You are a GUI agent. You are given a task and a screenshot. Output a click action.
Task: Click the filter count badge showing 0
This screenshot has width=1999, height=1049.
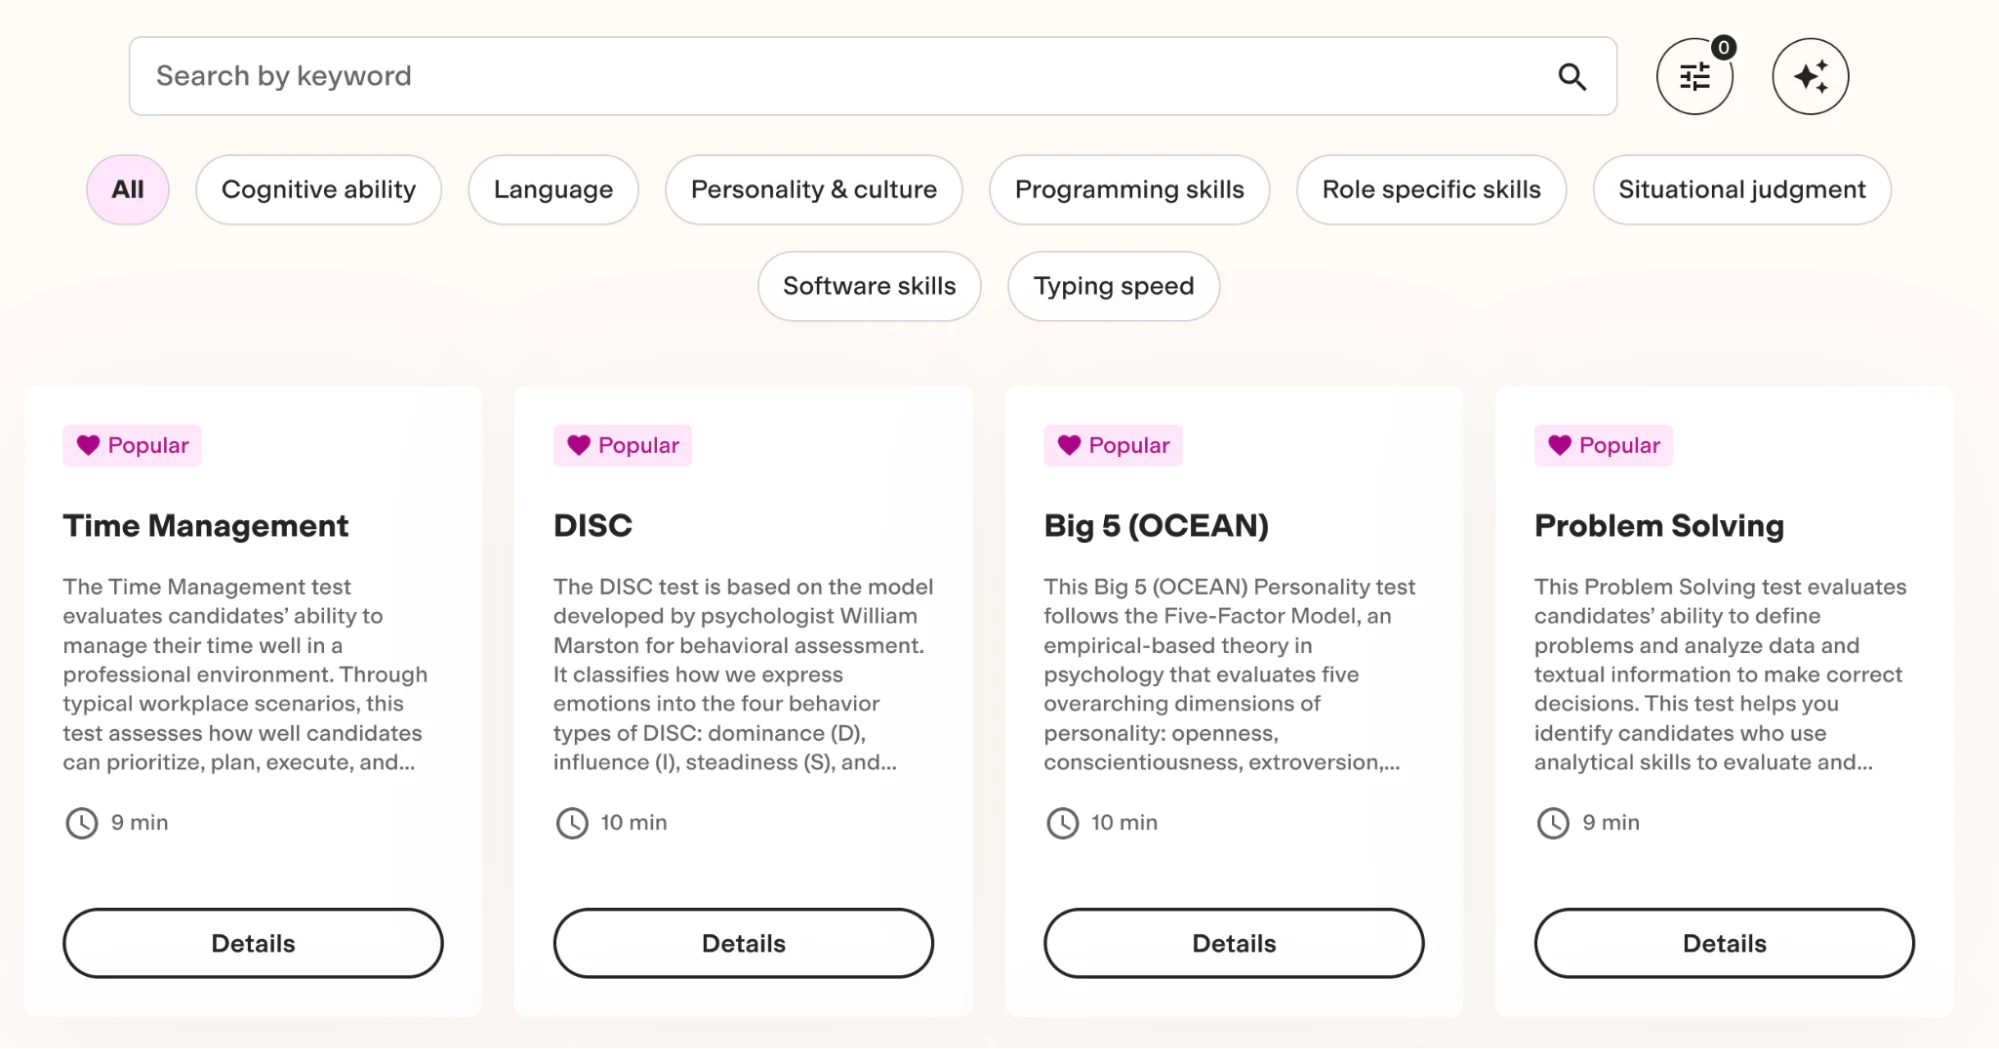pos(1723,48)
